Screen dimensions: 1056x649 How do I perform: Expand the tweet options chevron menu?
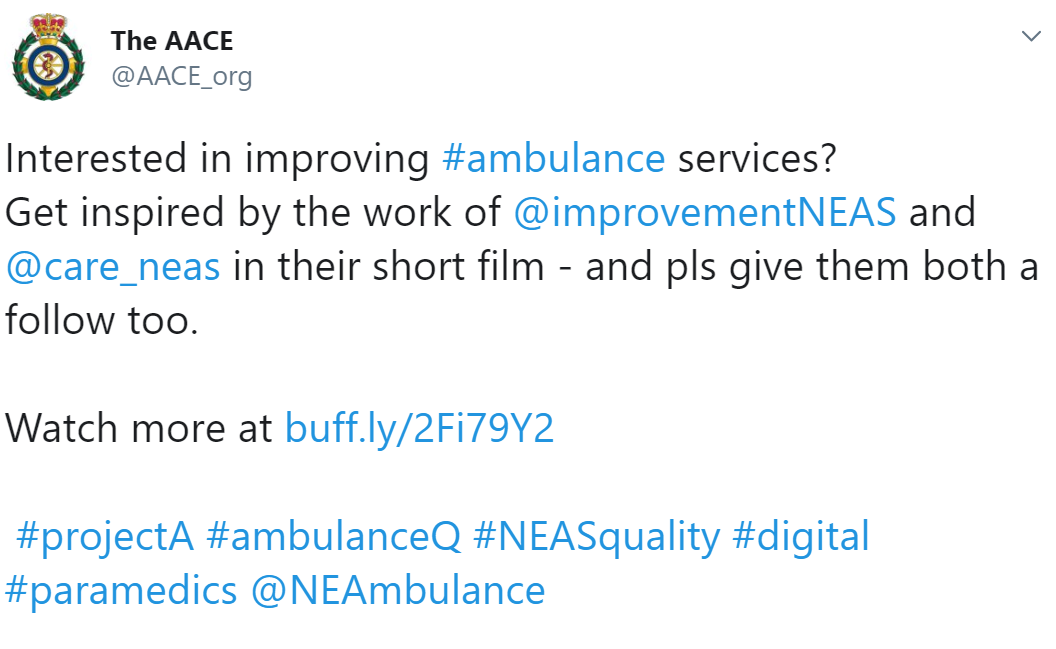1031,36
